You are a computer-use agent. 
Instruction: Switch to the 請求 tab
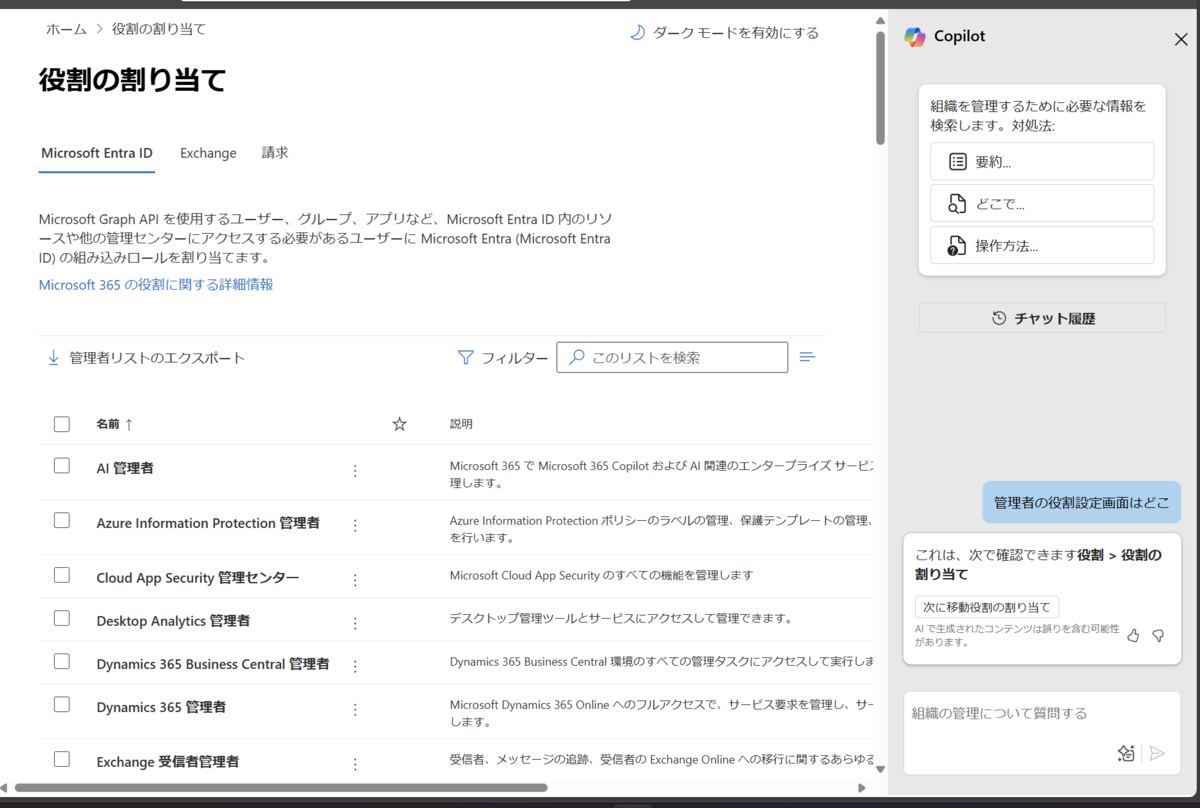[275, 153]
